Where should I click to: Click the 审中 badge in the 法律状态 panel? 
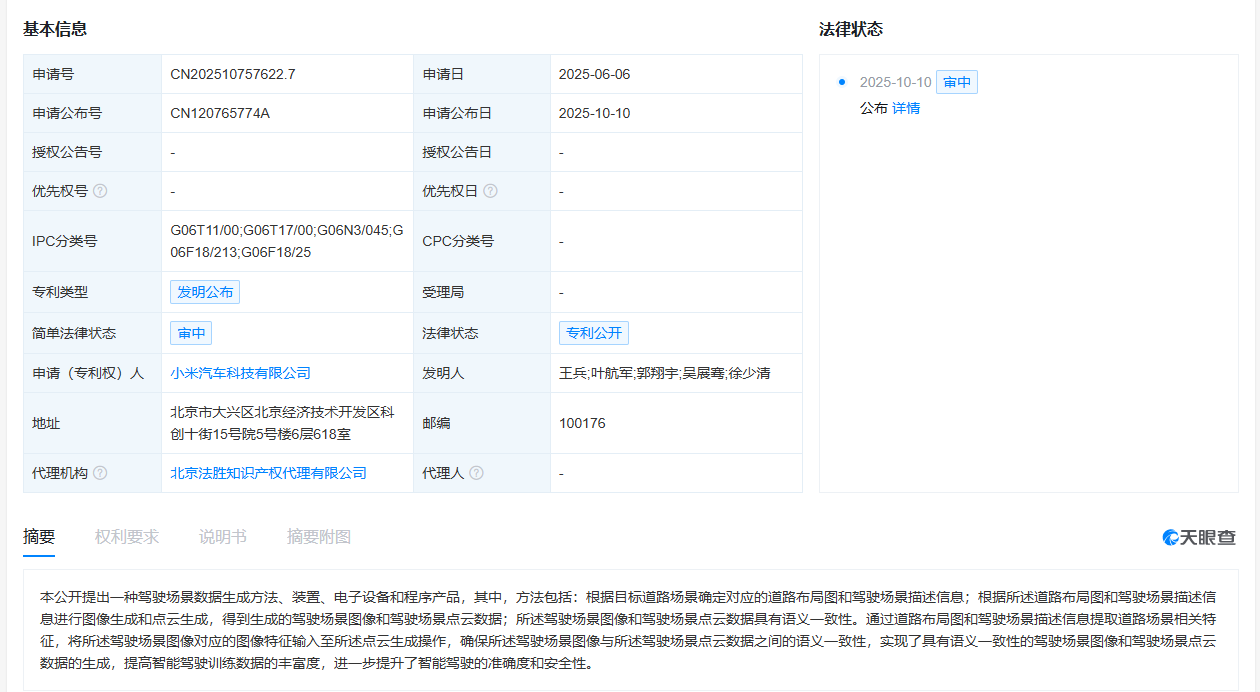pos(956,82)
